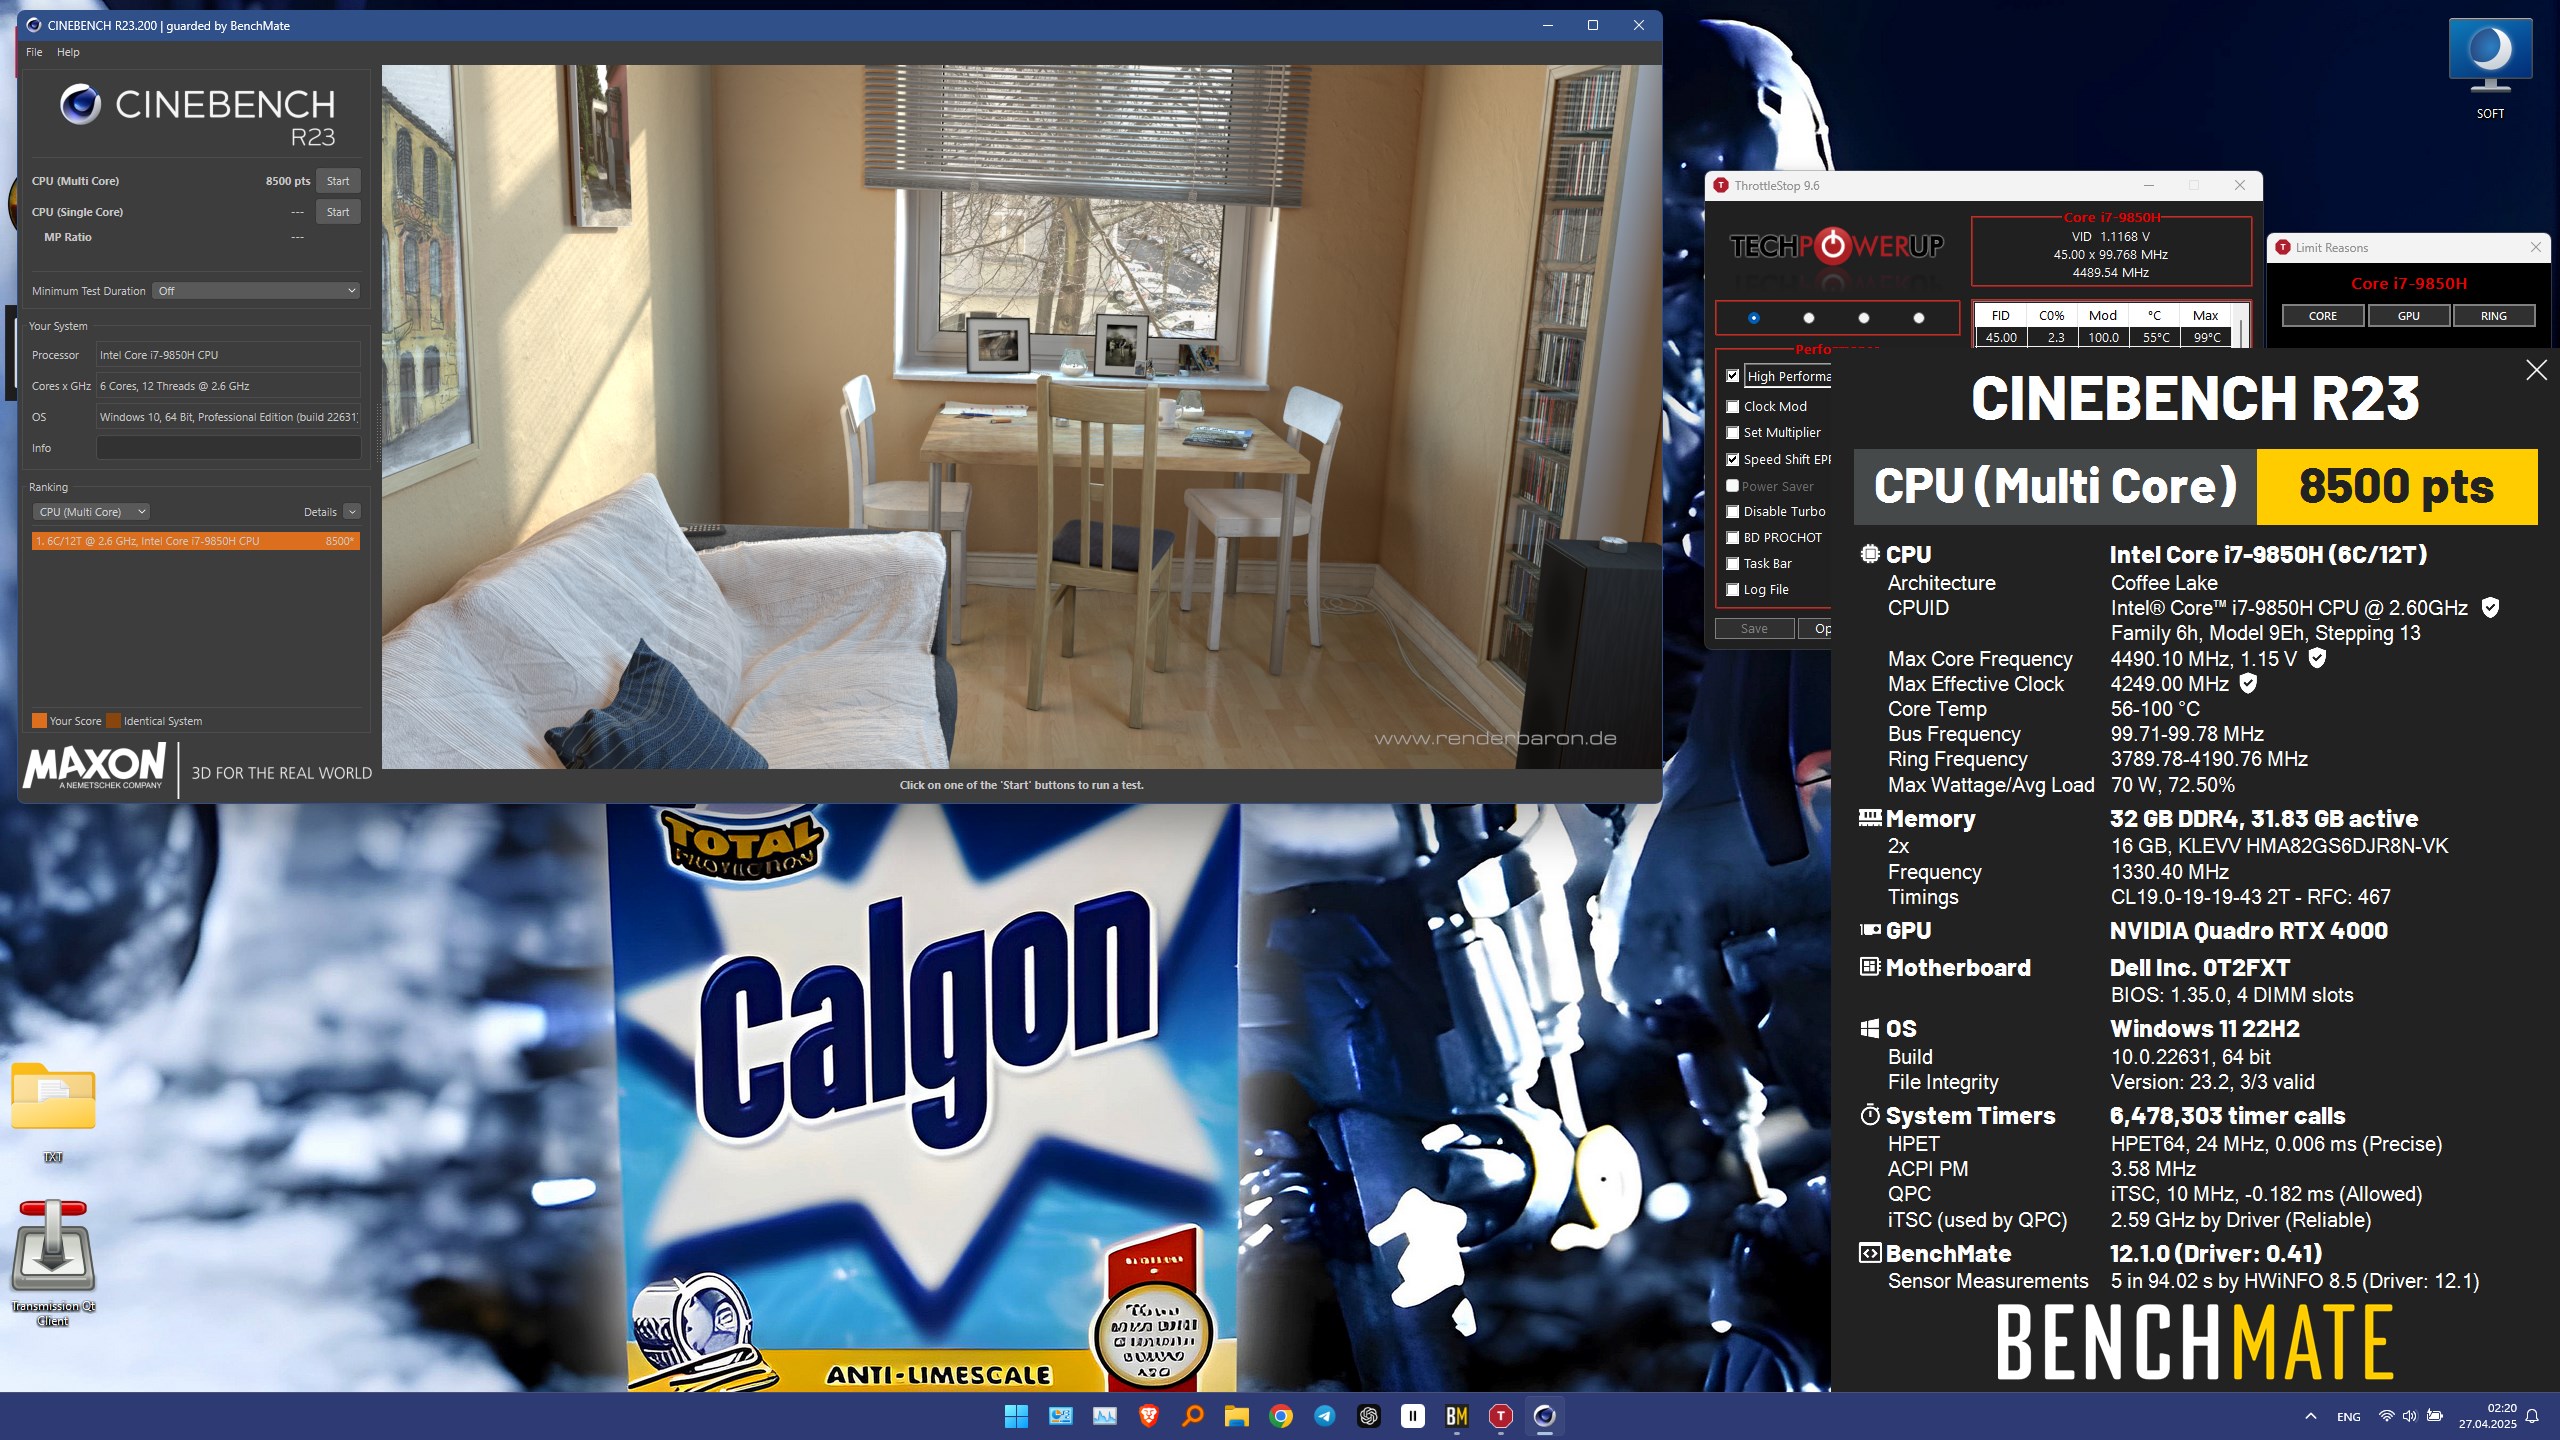Open Telegram from taskbar
Viewport: 2560px width, 1440px height.
point(1324,1416)
